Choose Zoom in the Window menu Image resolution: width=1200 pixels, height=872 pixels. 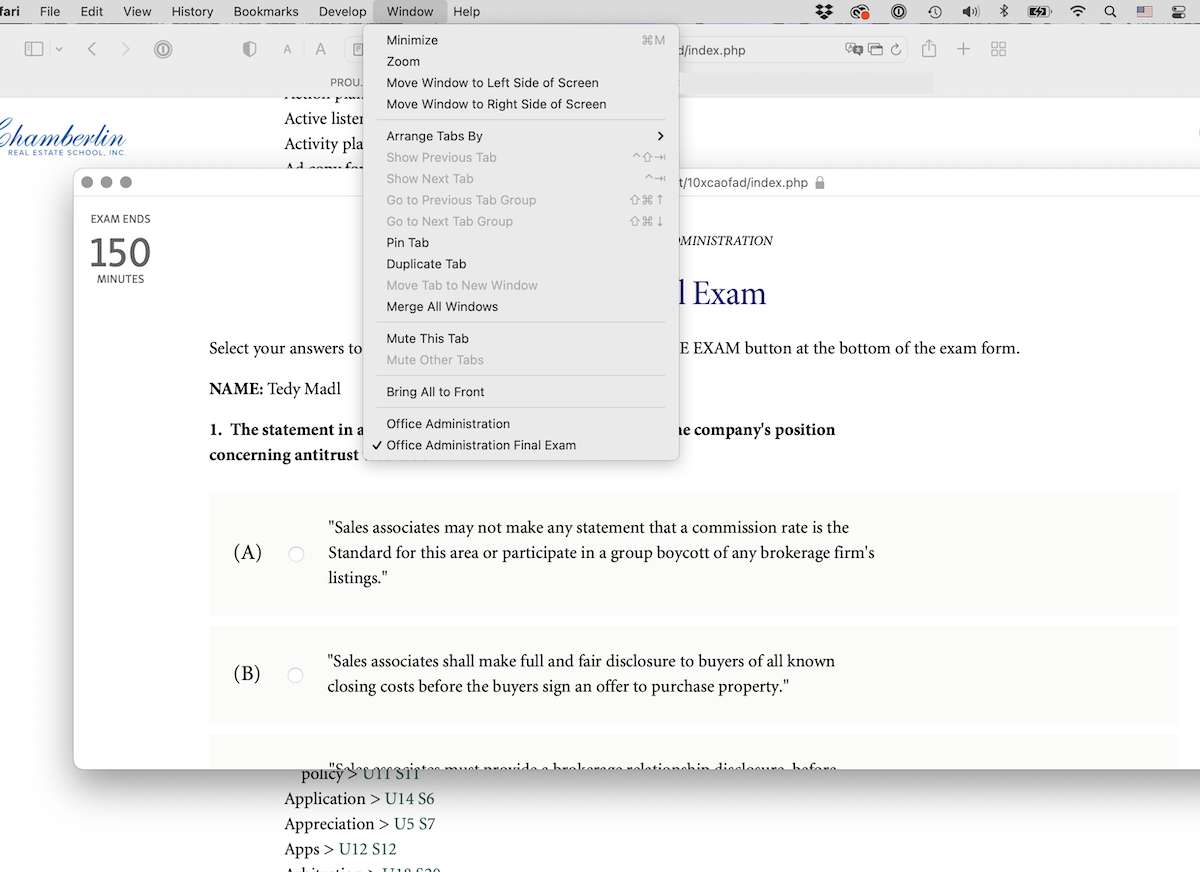tap(521, 61)
